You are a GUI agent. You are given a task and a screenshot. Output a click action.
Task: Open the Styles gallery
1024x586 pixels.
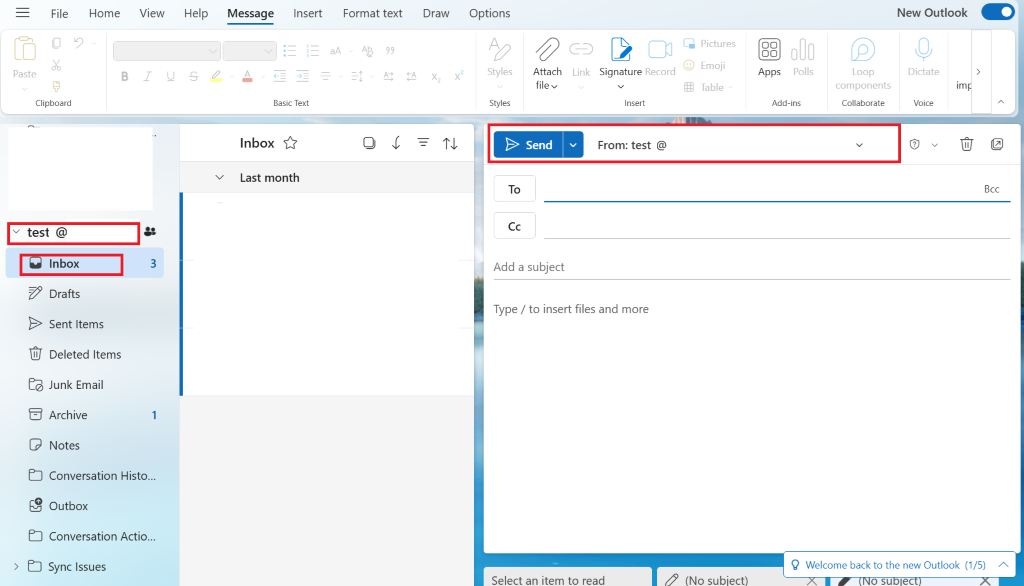(500, 63)
